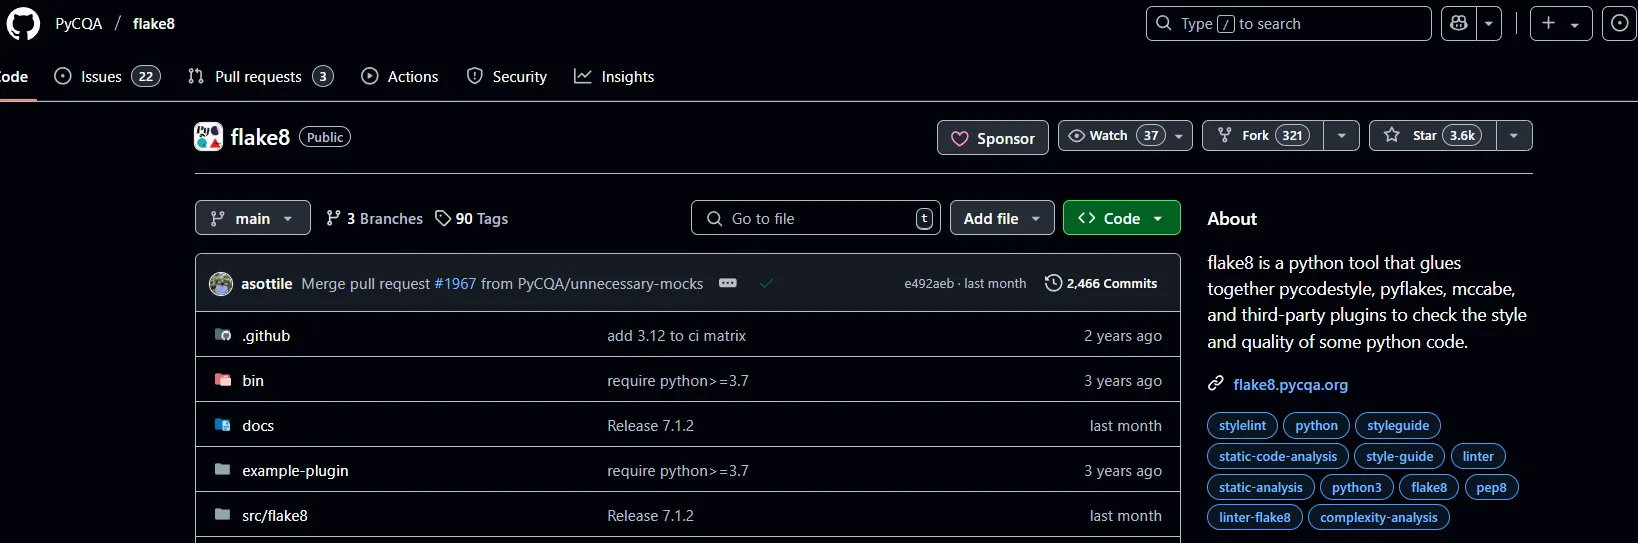Select the style-guide topic tag
Image resolution: width=1638 pixels, height=543 pixels.
tap(1399, 457)
